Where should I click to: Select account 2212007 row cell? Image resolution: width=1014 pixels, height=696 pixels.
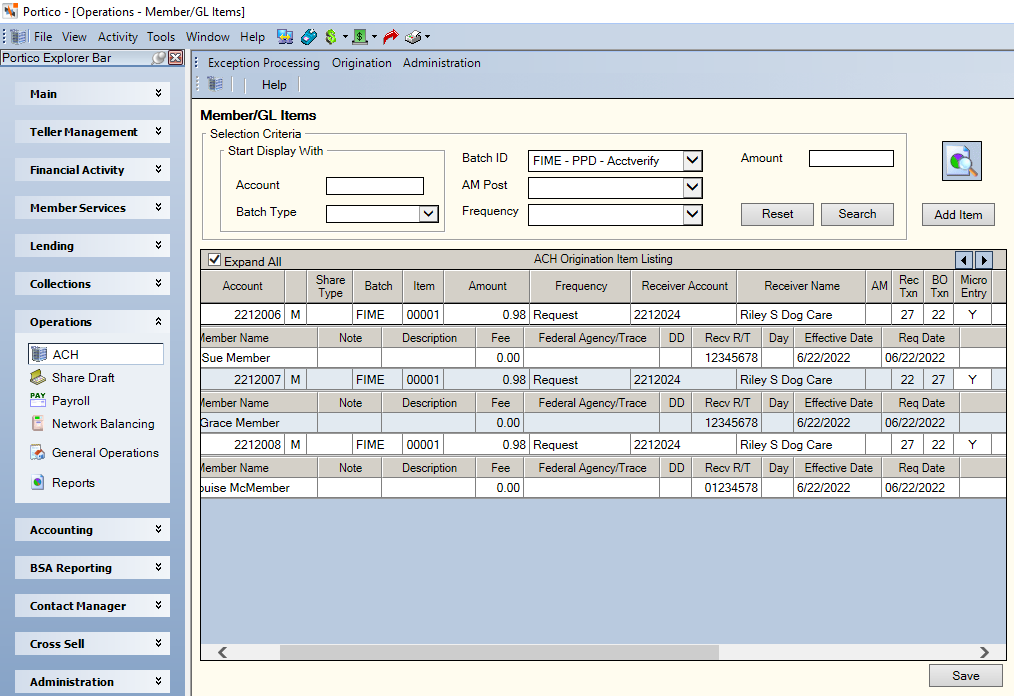click(x=243, y=380)
